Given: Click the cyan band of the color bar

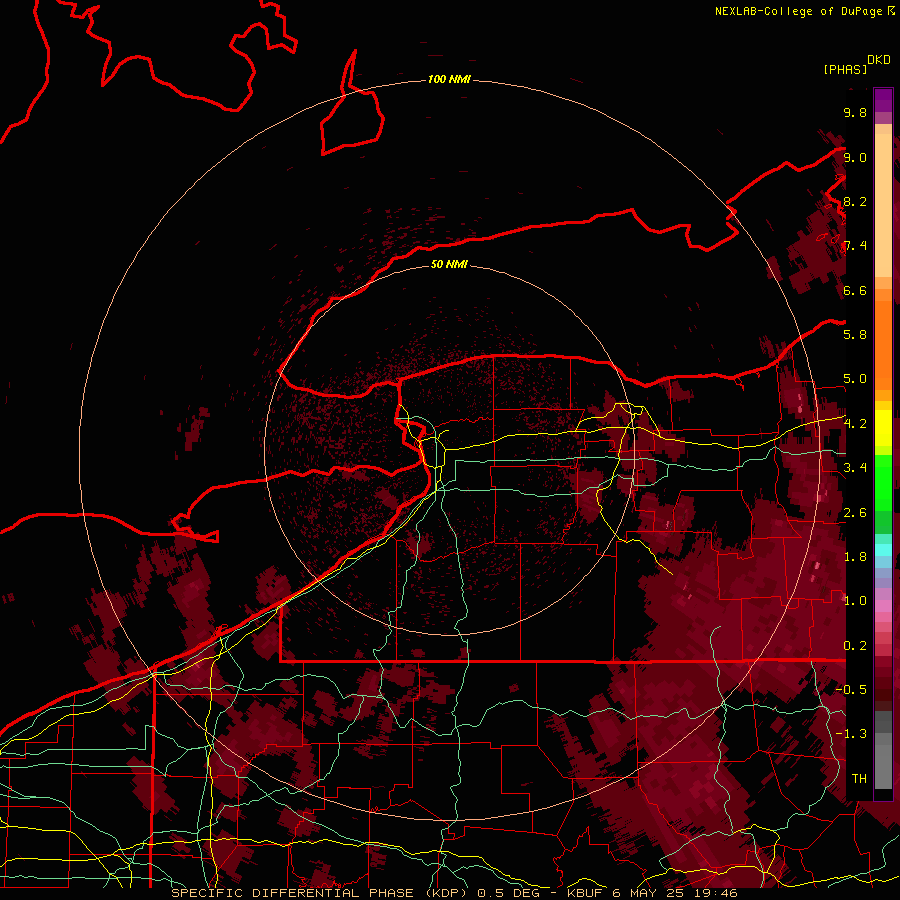Looking at the screenshot, I should (x=883, y=550).
